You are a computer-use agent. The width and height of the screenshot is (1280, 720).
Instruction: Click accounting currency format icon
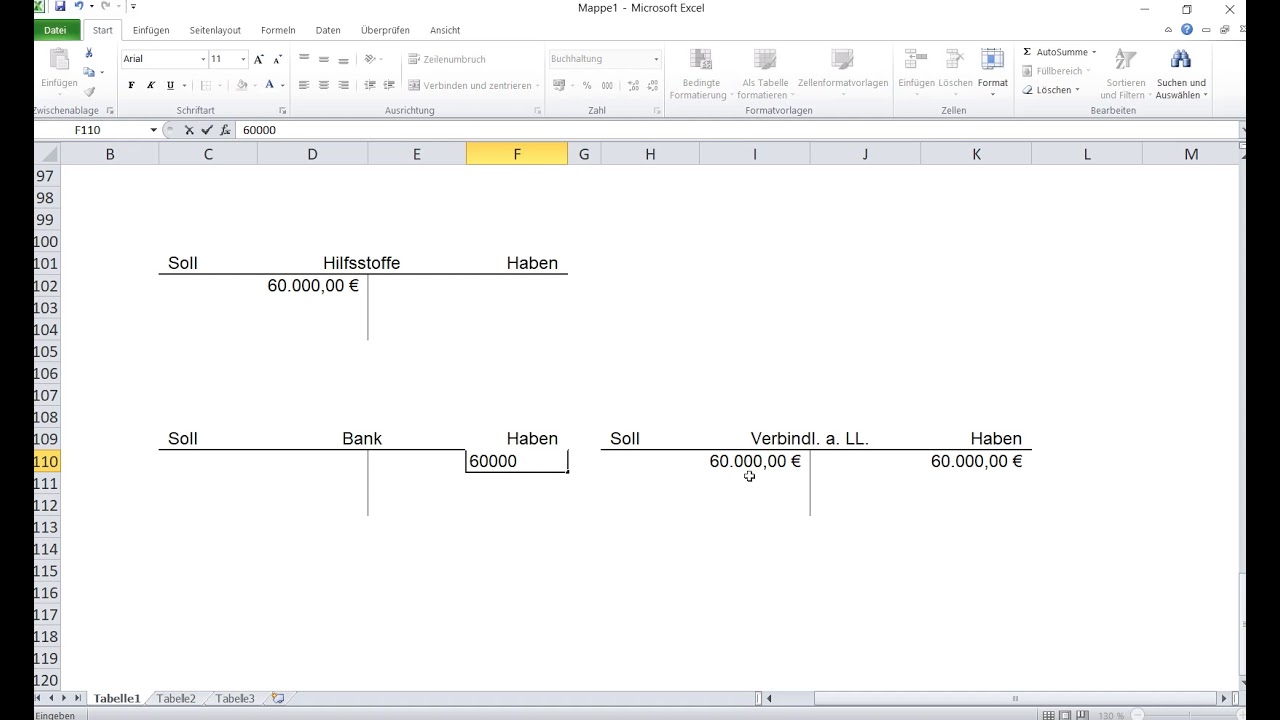coord(559,86)
